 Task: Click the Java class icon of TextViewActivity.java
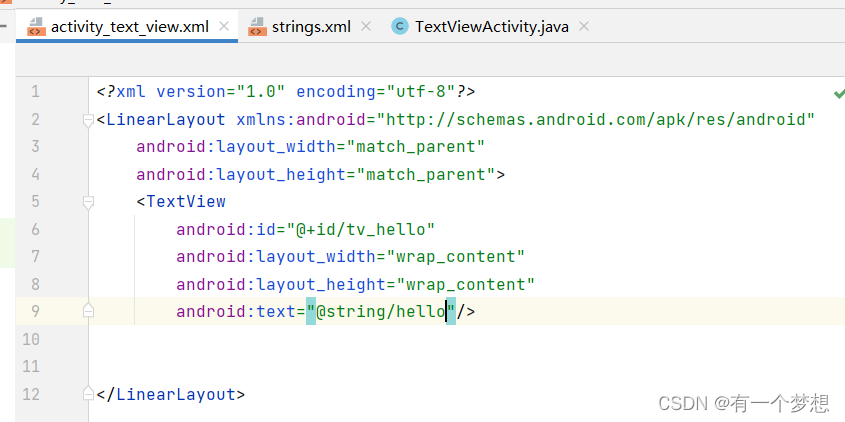(400, 26)
